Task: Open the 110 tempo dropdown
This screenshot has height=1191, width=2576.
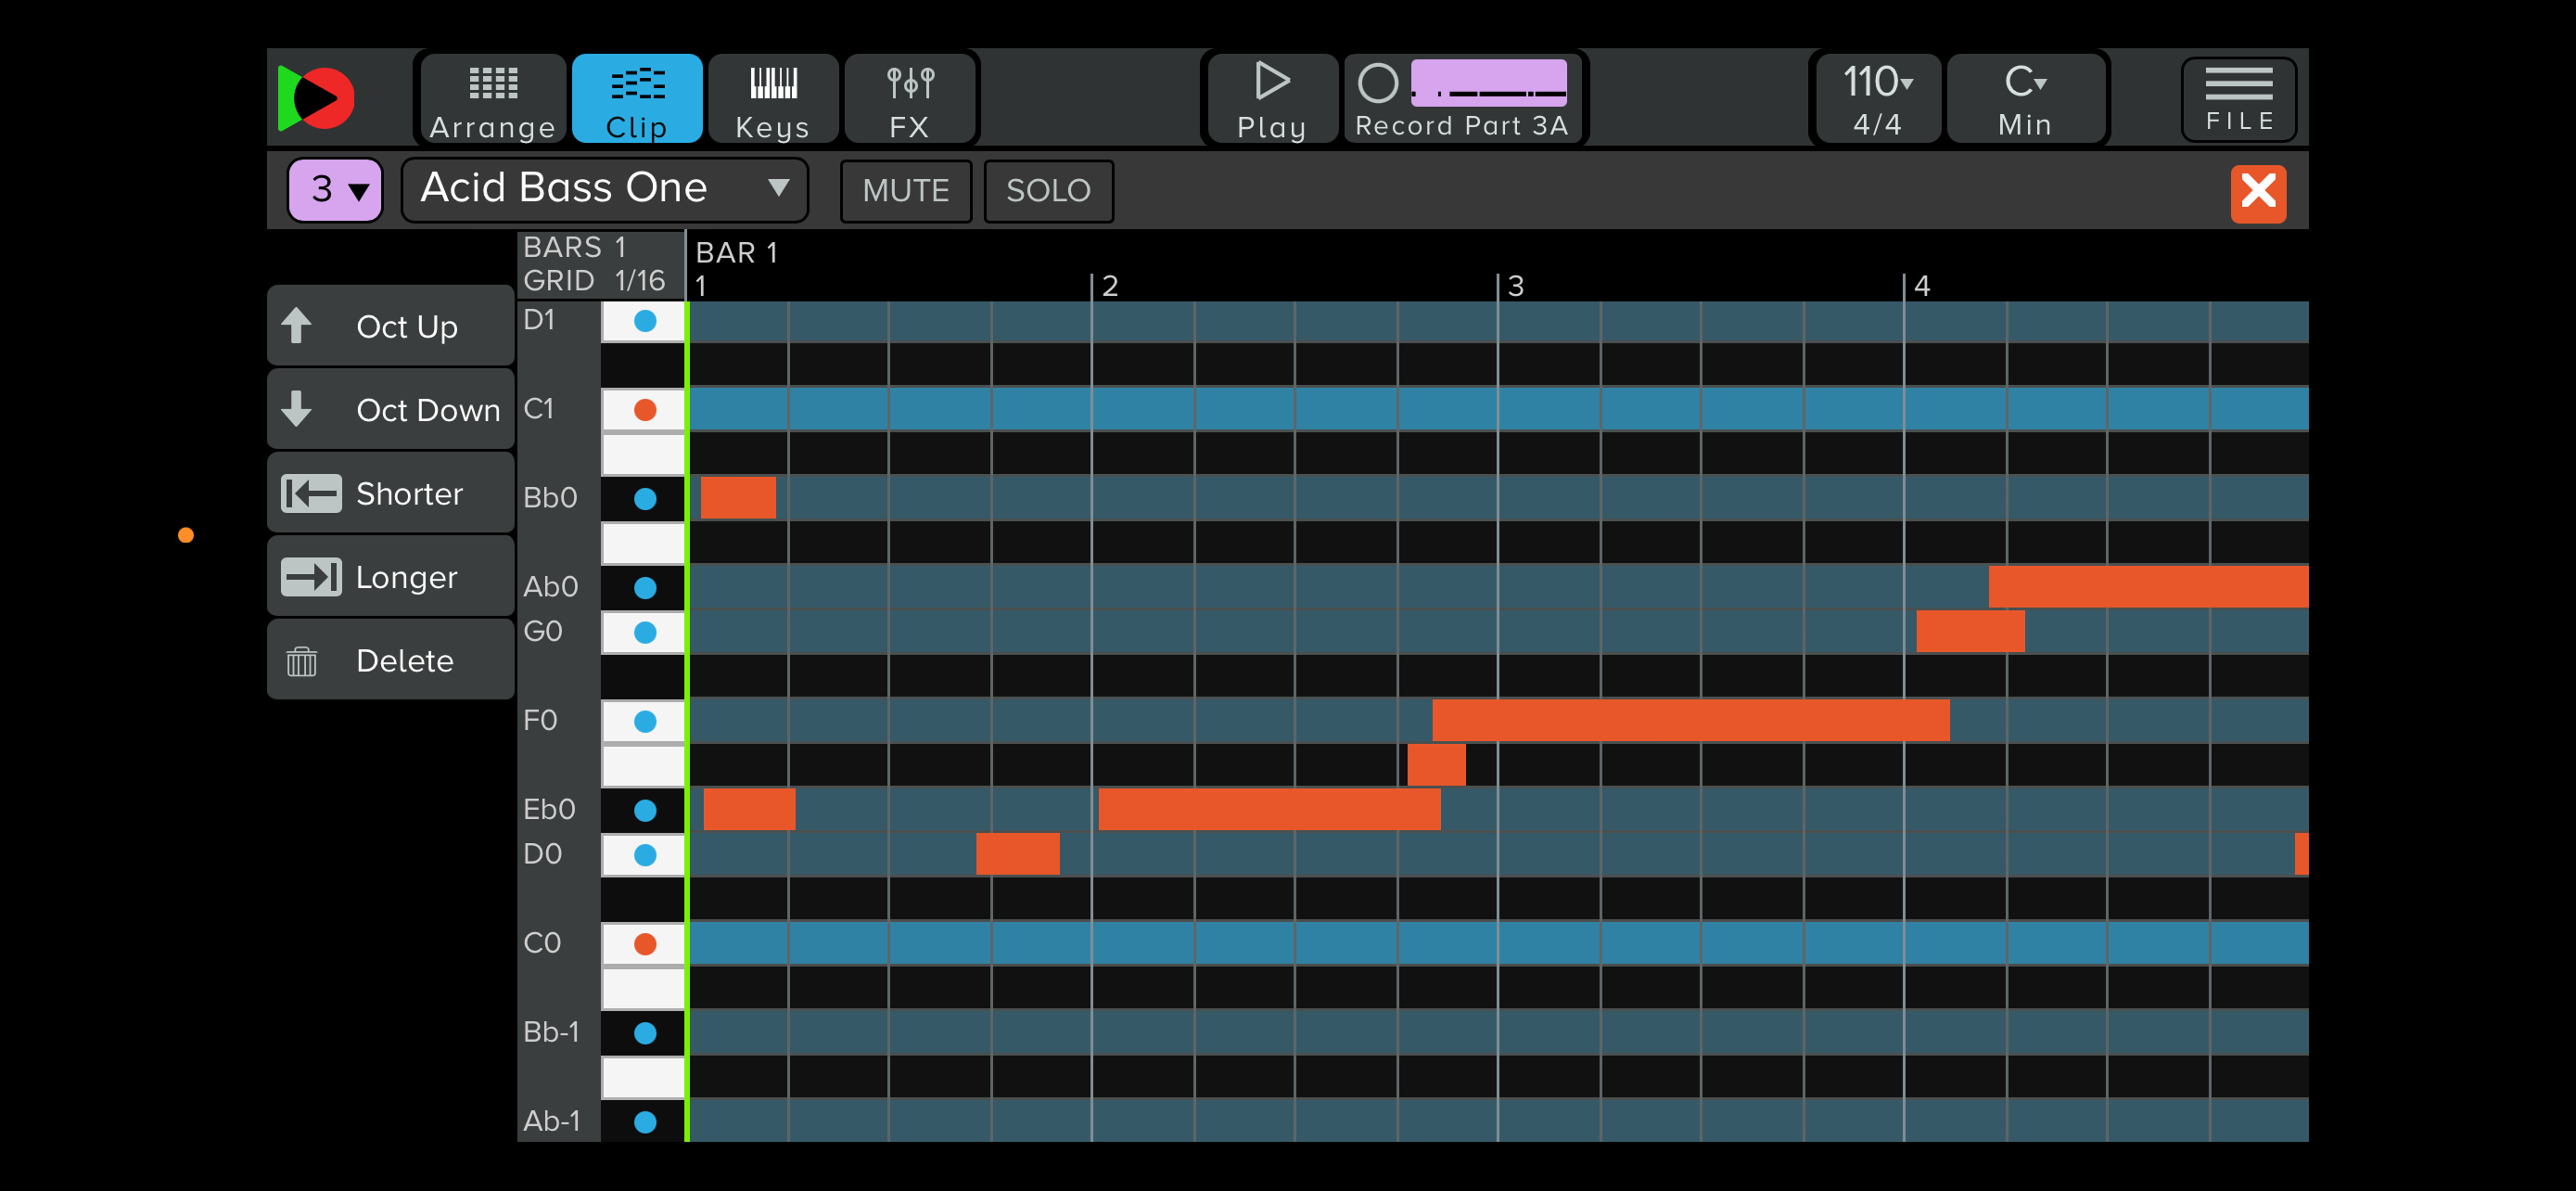Action: (x=1877, y=99)
